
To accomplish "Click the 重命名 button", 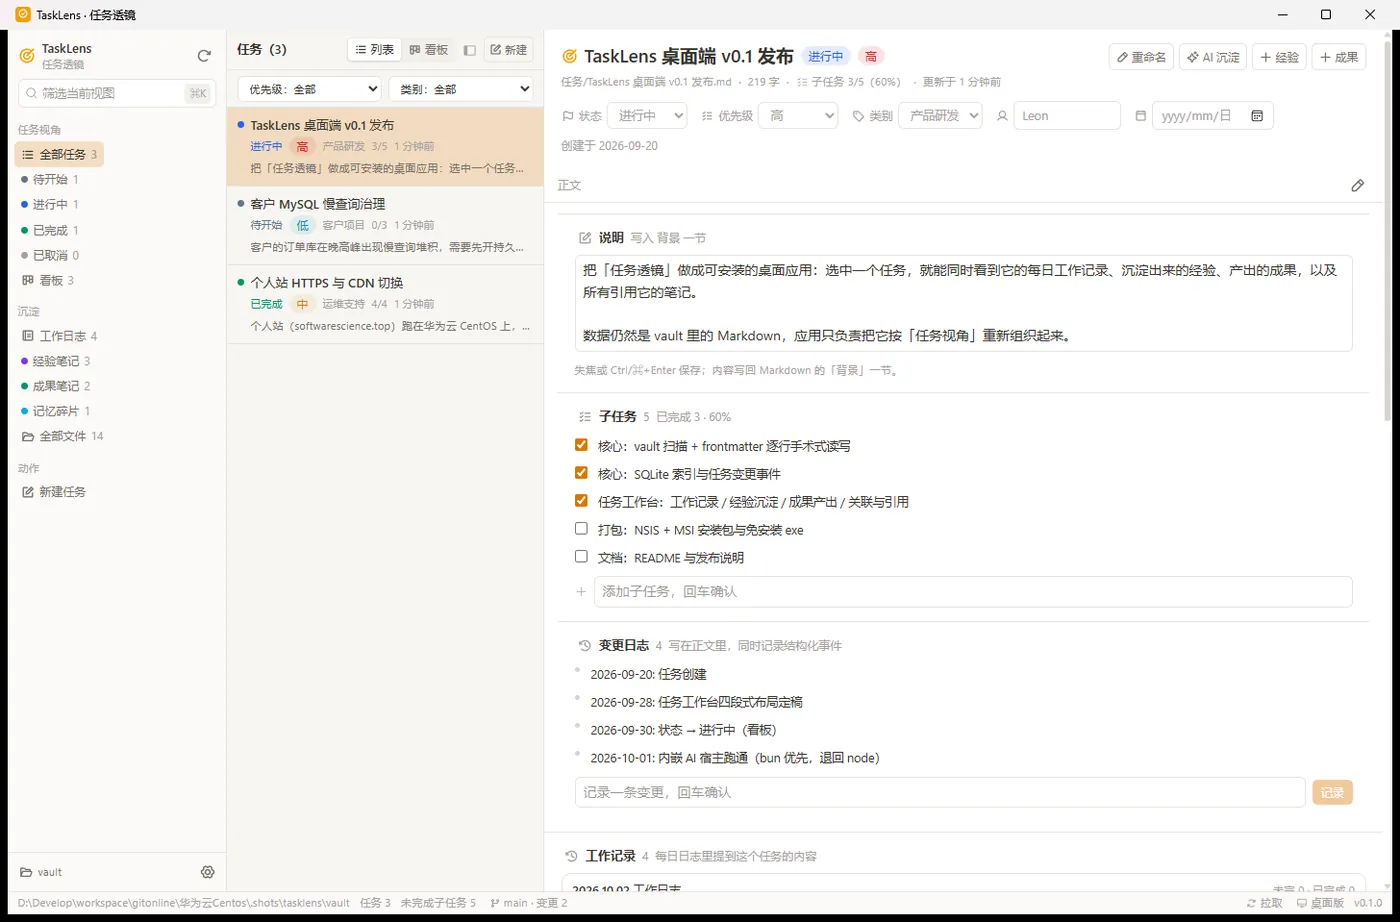I will tap(1141, 57).
